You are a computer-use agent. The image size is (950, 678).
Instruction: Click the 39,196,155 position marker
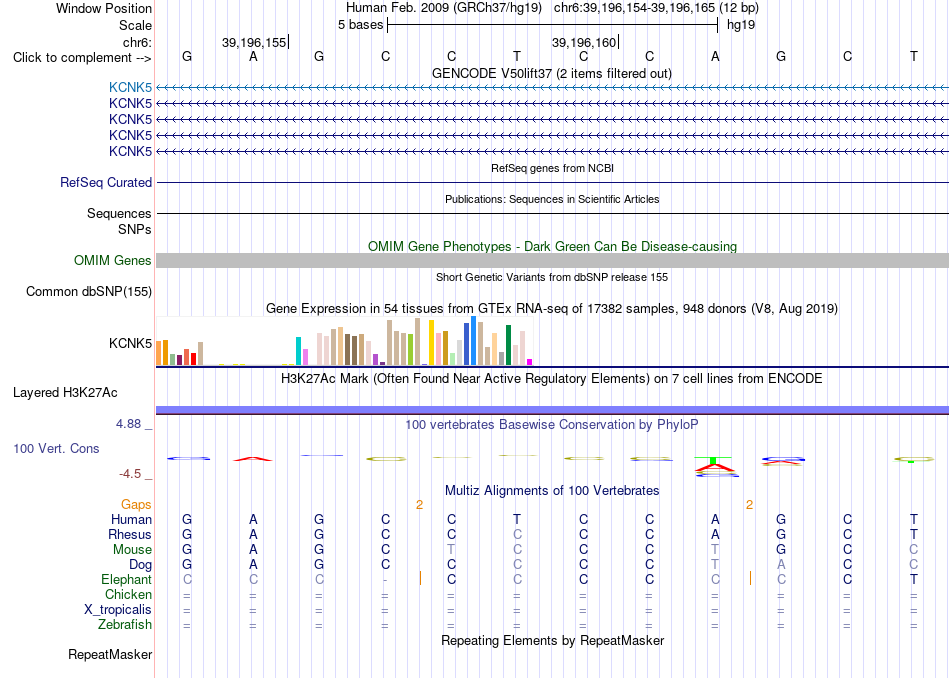254,42
